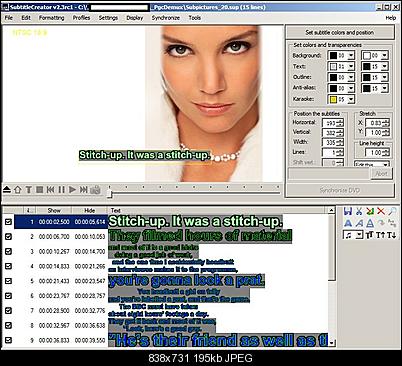402x366 pixels.
Task: Stop the video playback
Action: point(40,190)
